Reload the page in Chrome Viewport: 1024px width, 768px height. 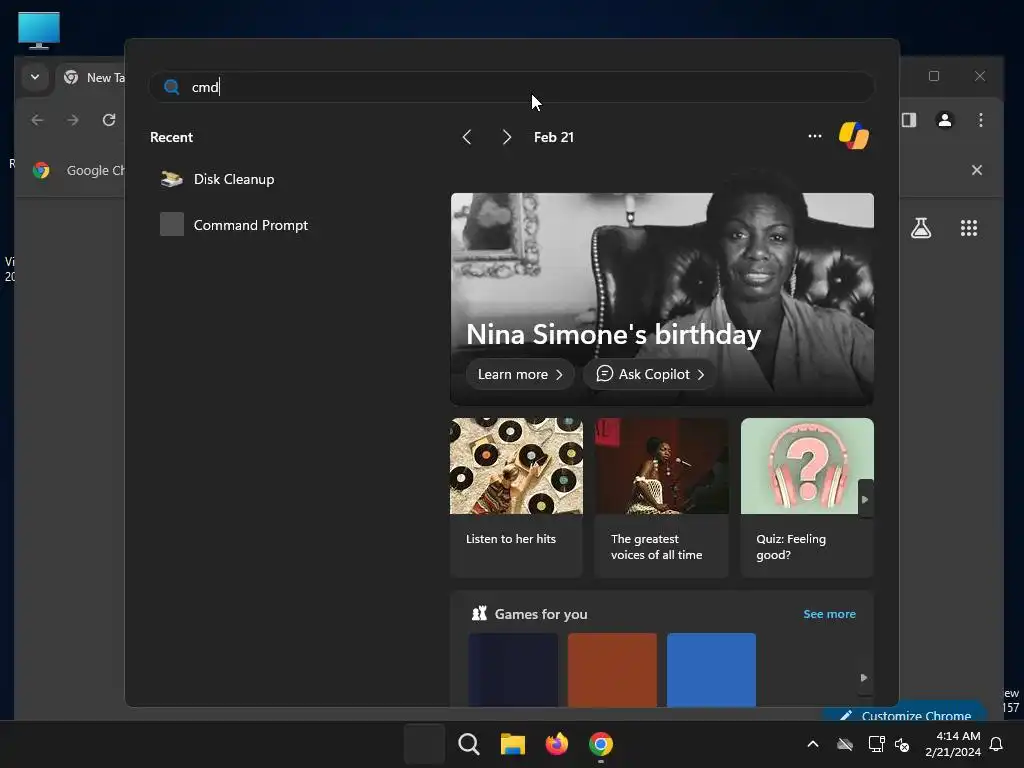pyautogui.click(x=109, y=120)
